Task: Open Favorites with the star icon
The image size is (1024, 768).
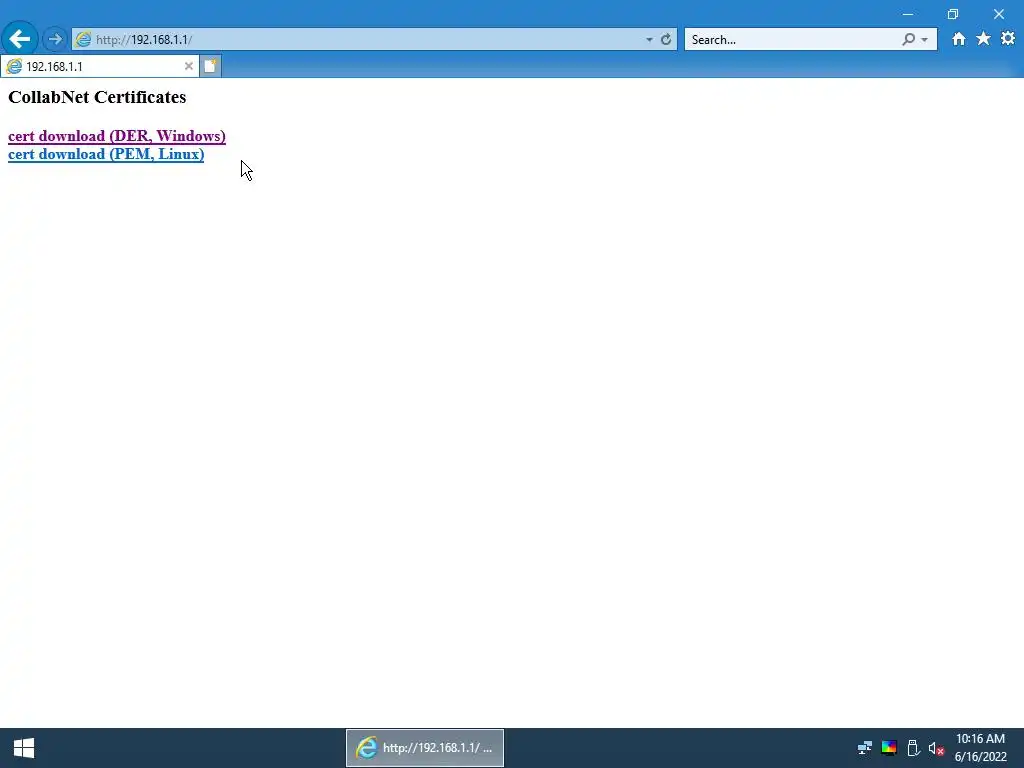Action: click(x=983, y=39)
